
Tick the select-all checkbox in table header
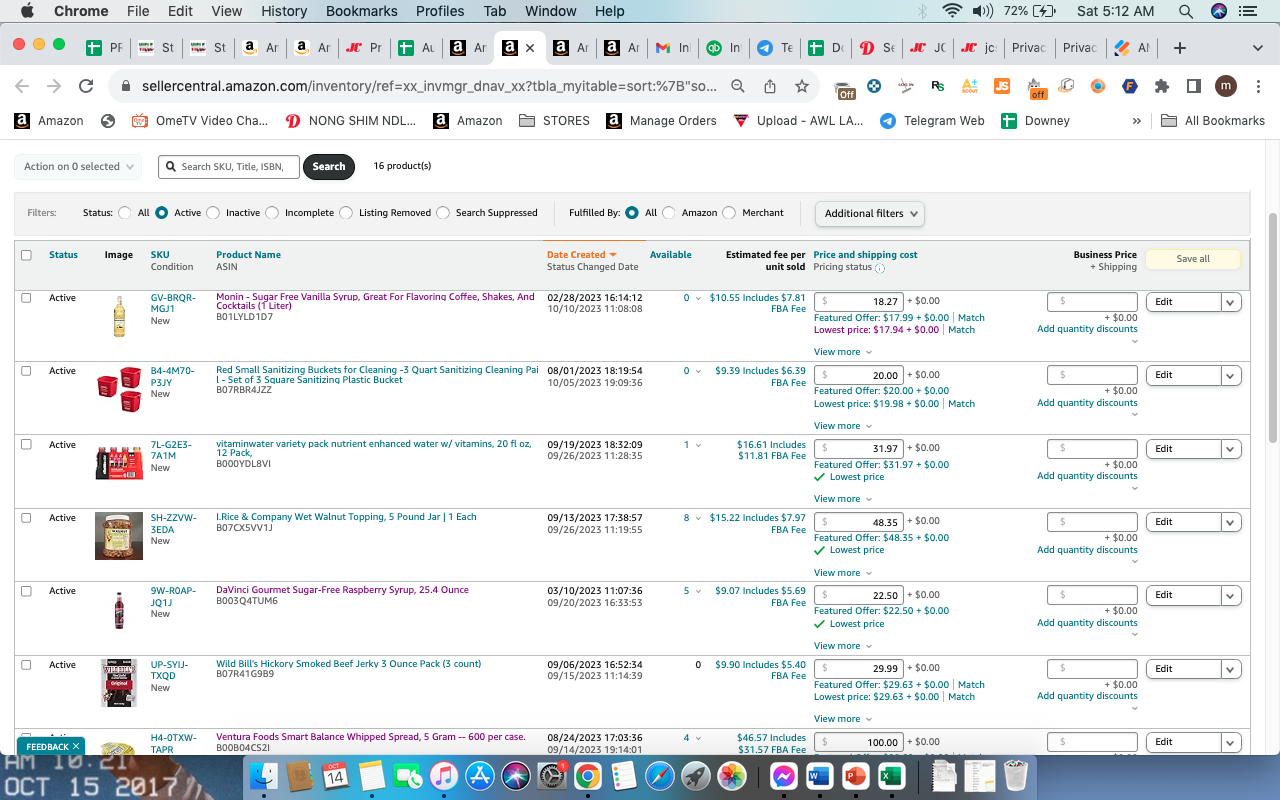point(27,255)
